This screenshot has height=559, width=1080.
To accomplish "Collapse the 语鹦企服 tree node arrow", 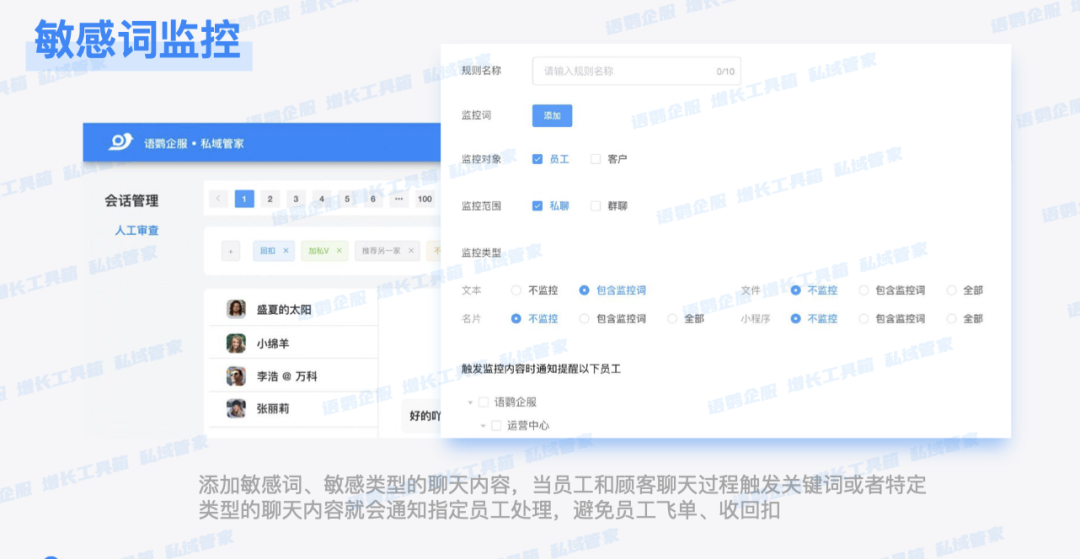I will [x=470, y=402].
